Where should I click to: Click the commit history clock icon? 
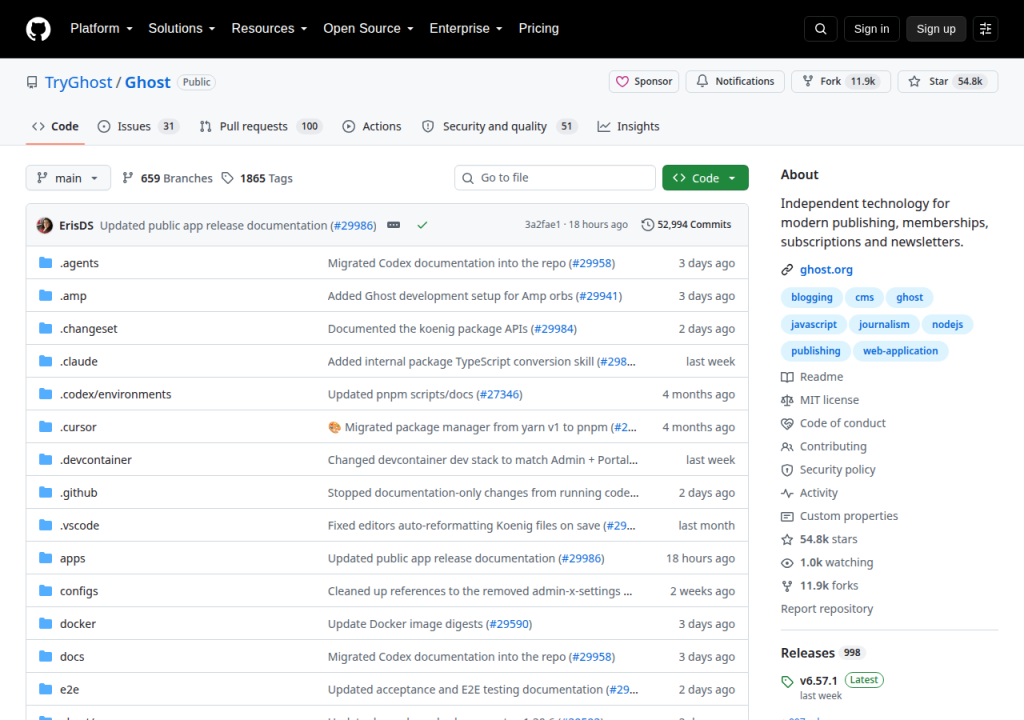[647, 225]
